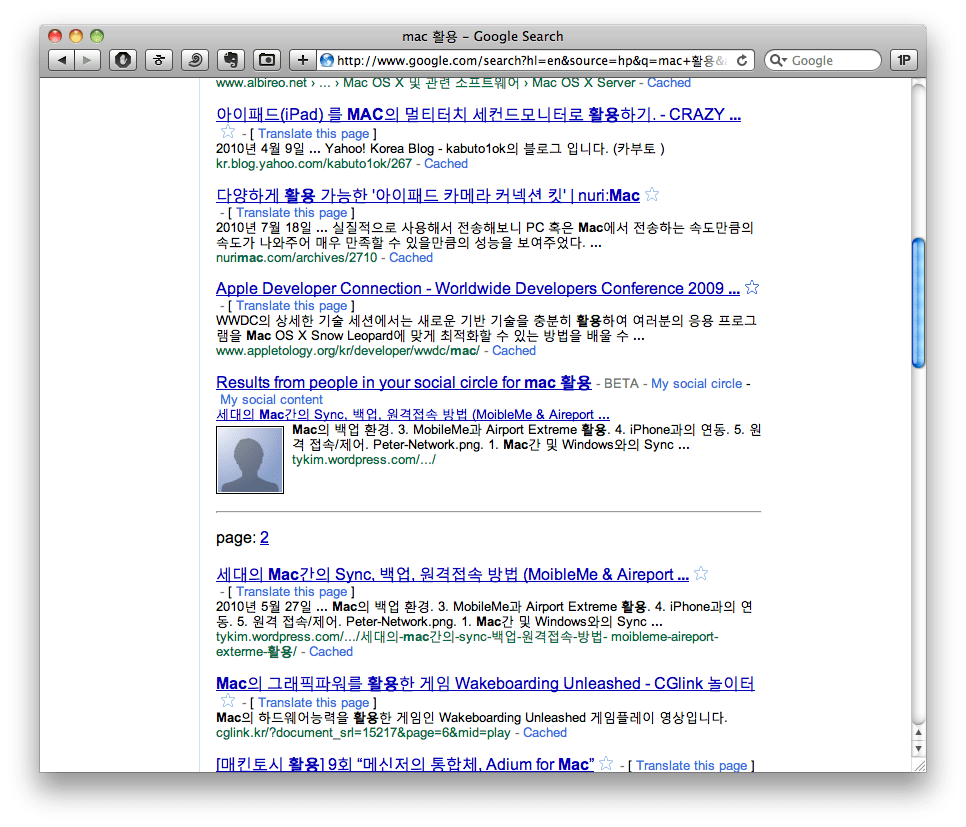Star the nuri:Mac iPad camera kit result
The height and width of the screenshot is (827, 966).
[x=652, y=194]
